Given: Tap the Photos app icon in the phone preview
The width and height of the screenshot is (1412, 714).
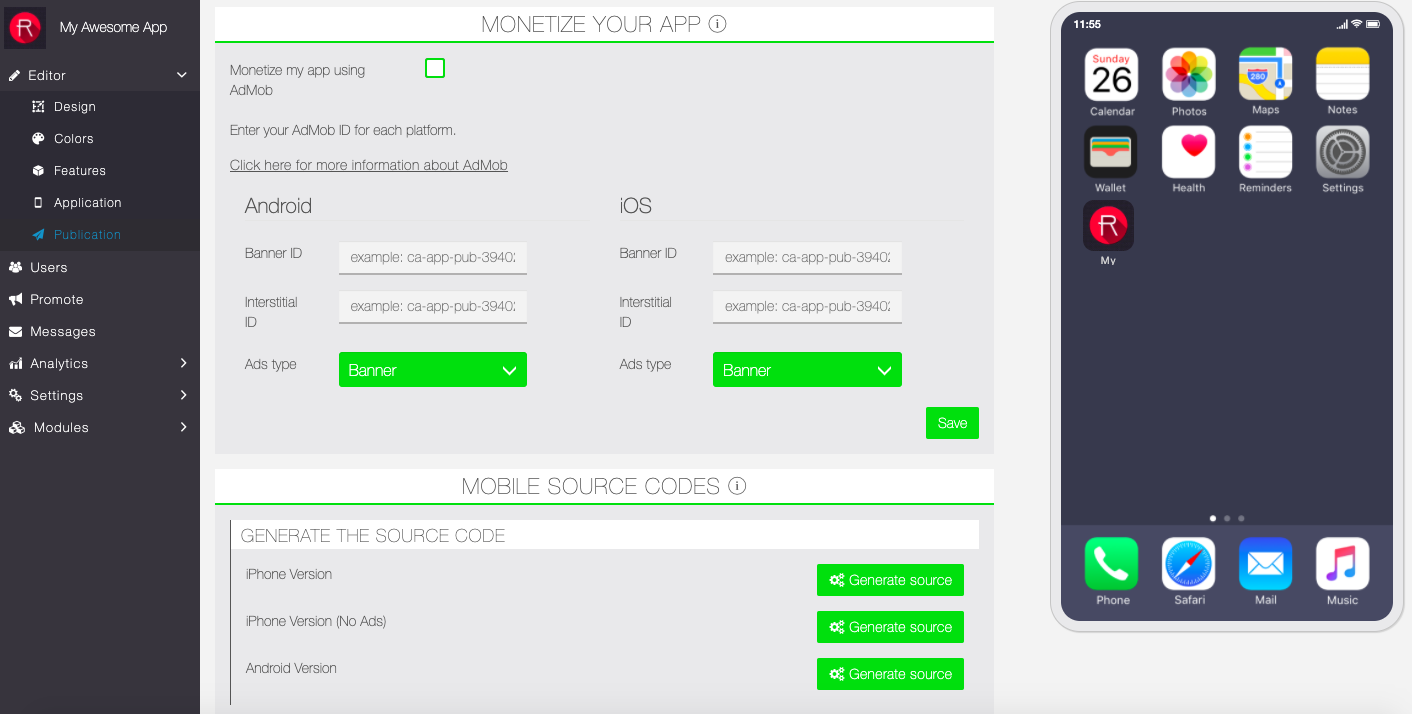Looking at the screenshot, I should 1188,74.
